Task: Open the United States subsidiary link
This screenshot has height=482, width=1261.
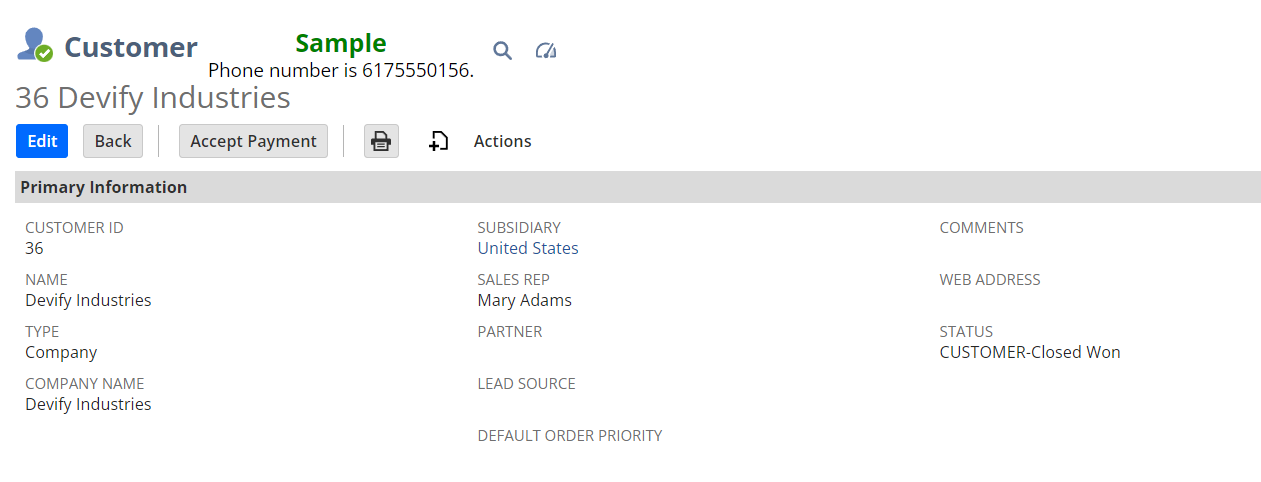Action: pyautogui.click(x=528, y=248)
